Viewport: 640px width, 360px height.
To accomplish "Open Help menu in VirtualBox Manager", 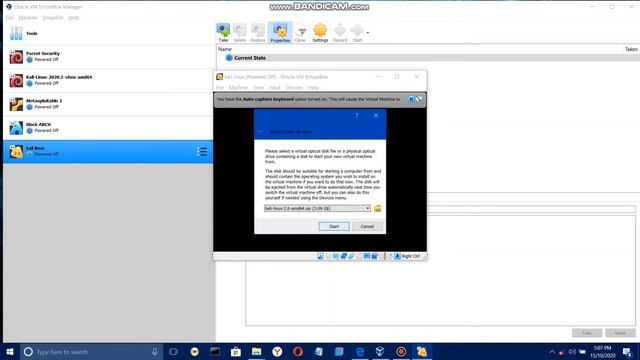I will click(x=73, y=18).
